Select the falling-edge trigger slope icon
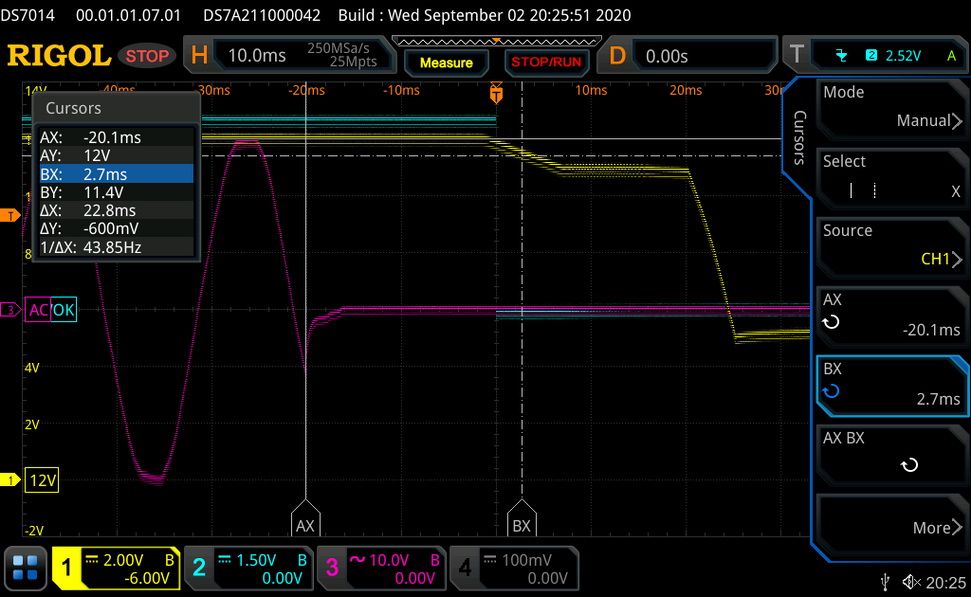Viewport: 971px width, 597px height. (x=841, y=56)
